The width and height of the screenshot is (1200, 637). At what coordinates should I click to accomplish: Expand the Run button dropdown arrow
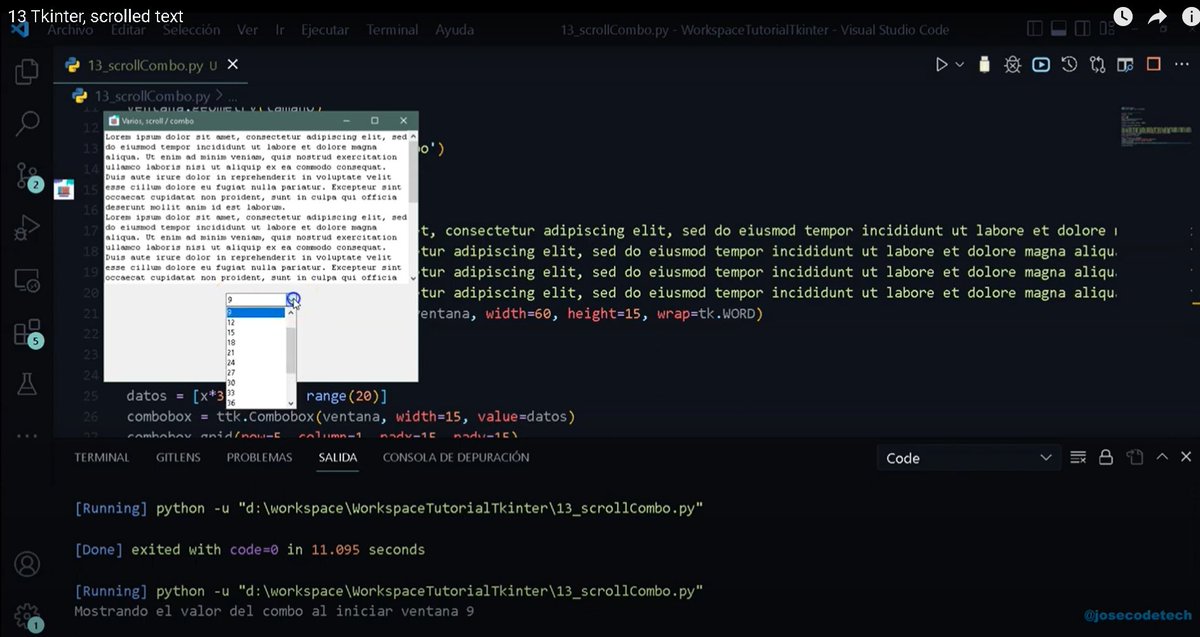[x=960, y=65]
